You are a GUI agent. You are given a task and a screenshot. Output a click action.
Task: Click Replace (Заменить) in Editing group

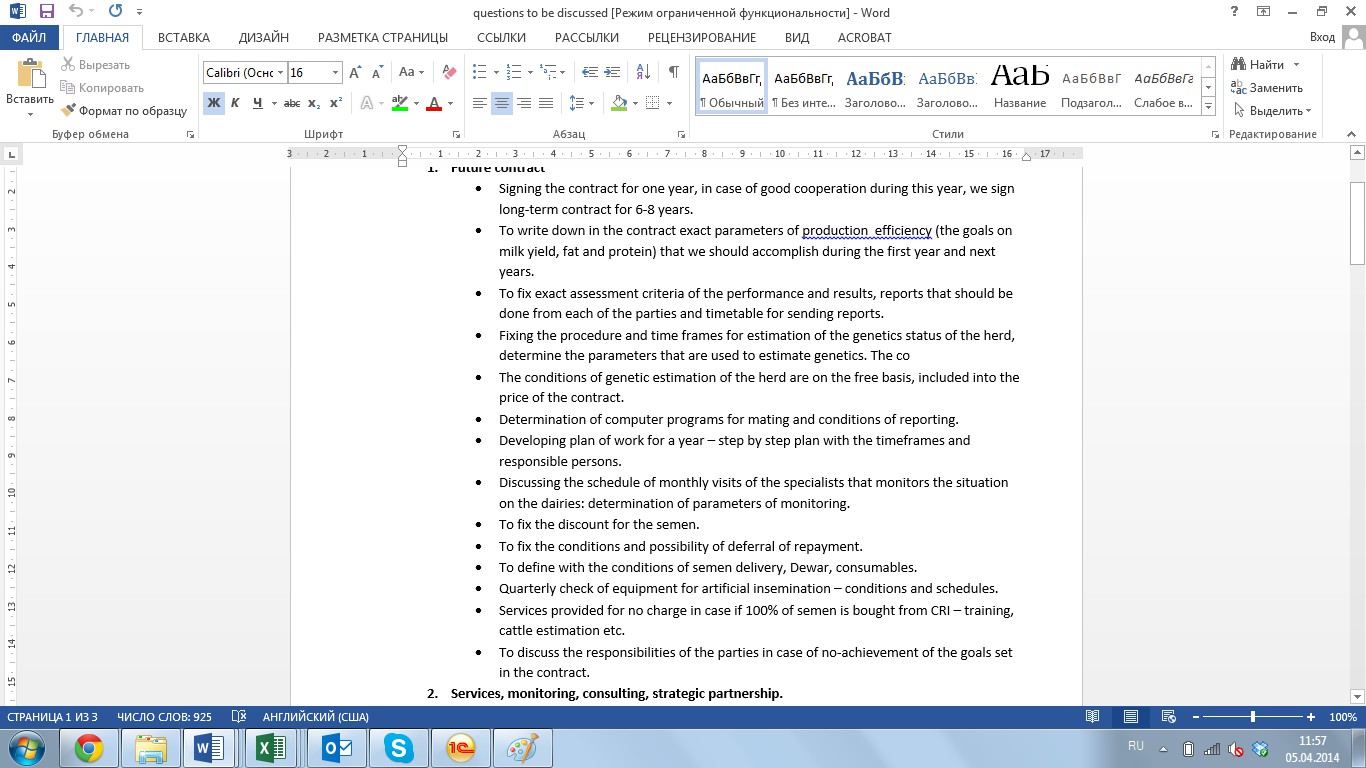click(1268, 88)
